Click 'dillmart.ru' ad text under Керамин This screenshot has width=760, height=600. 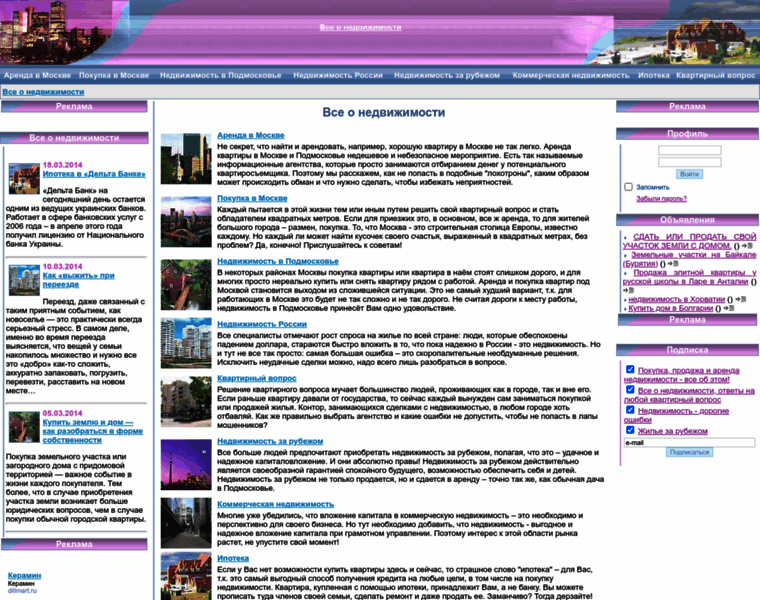point(22,591)
